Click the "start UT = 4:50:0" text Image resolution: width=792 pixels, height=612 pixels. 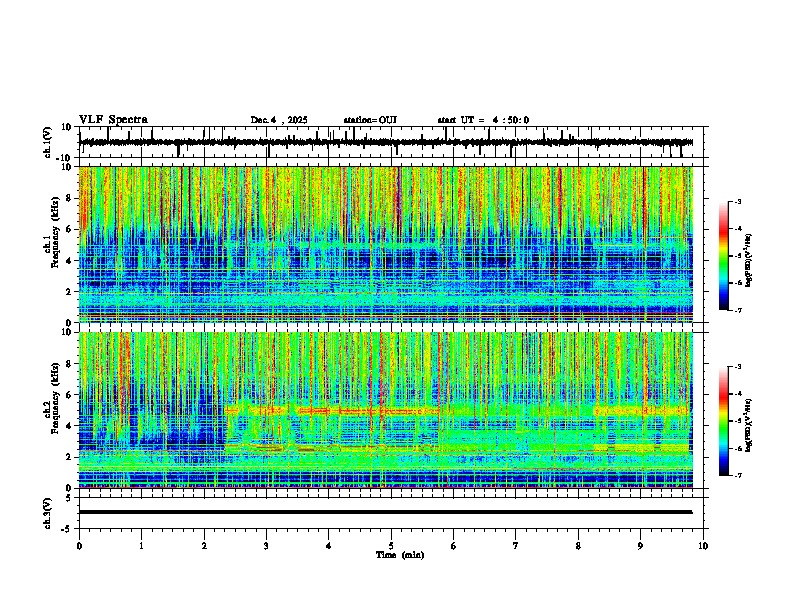pyautogui.click(x=483, y=120)
